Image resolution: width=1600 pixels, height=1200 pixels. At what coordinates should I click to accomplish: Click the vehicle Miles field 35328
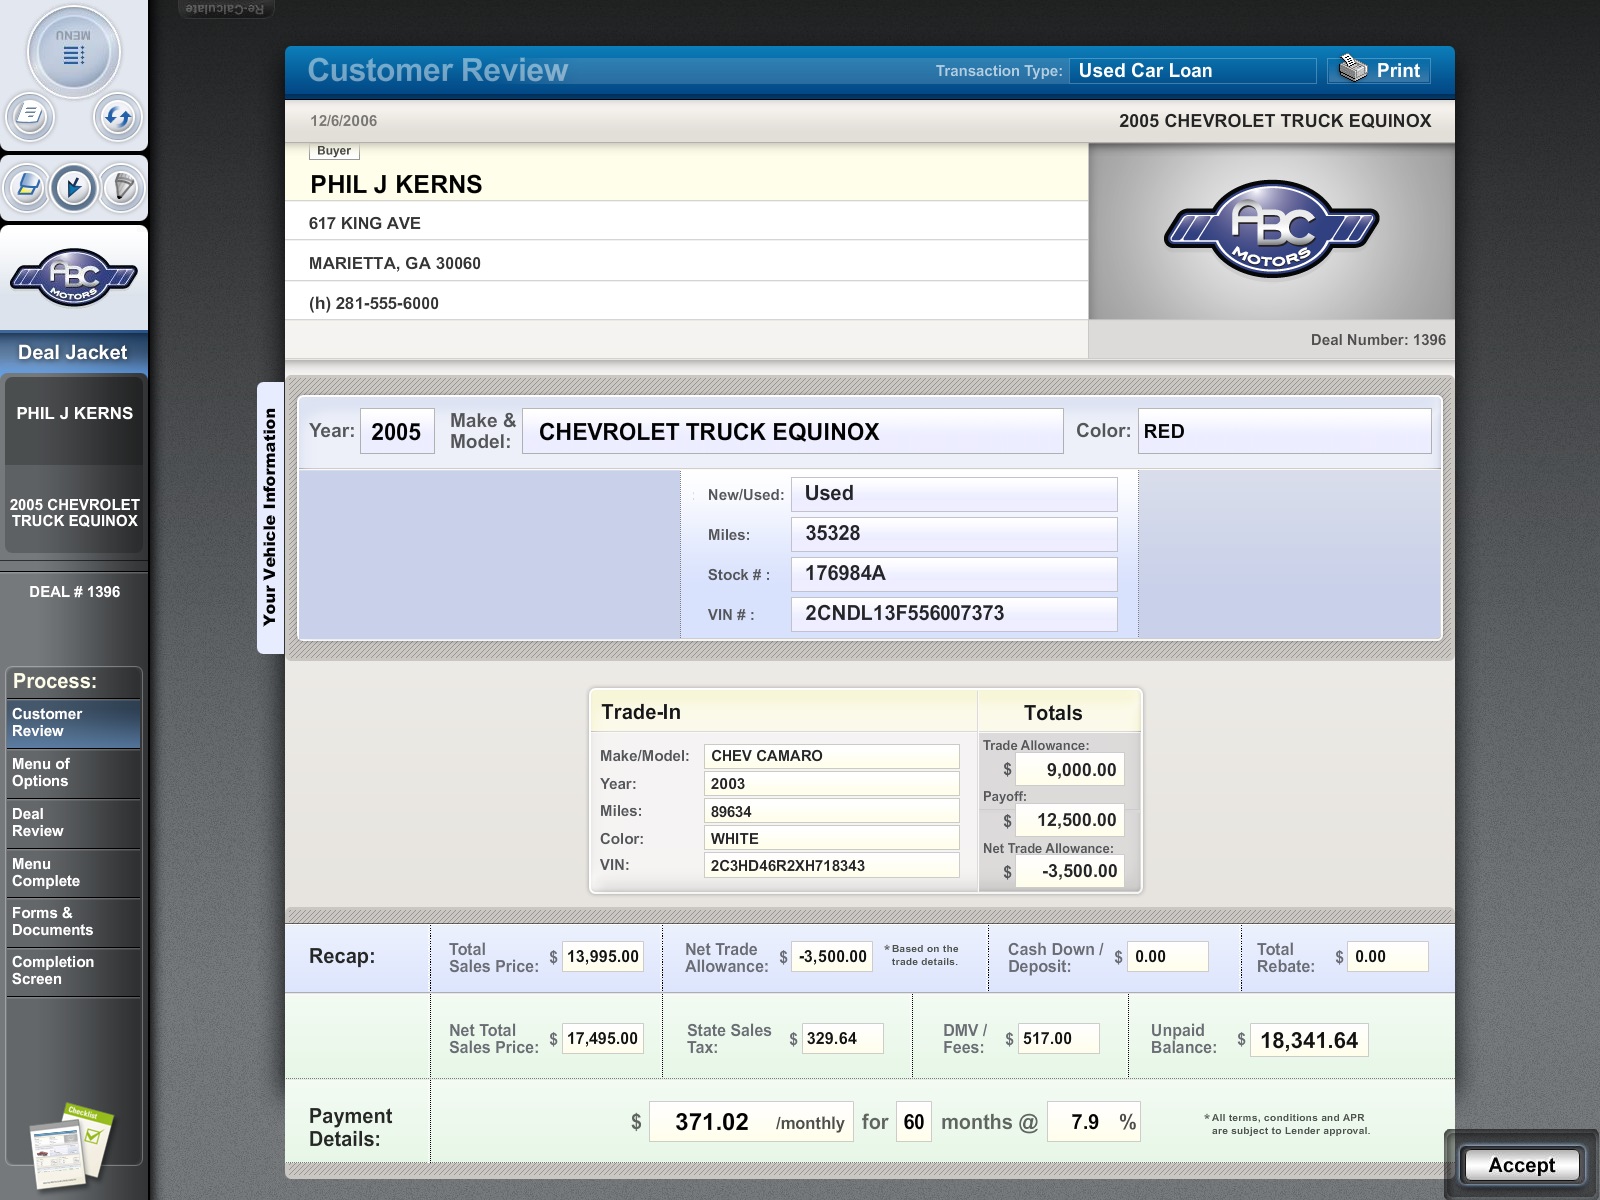pos(954,534)
